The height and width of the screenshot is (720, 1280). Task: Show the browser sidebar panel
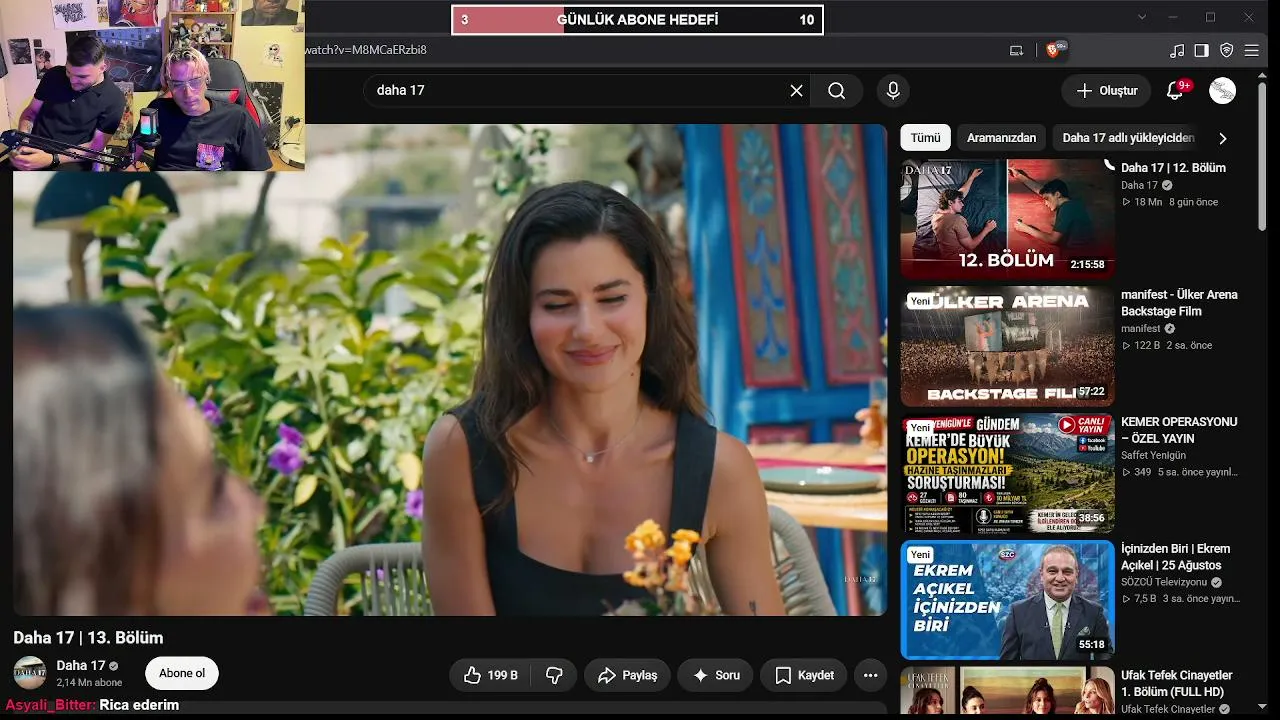click(x=1202, y=50)
